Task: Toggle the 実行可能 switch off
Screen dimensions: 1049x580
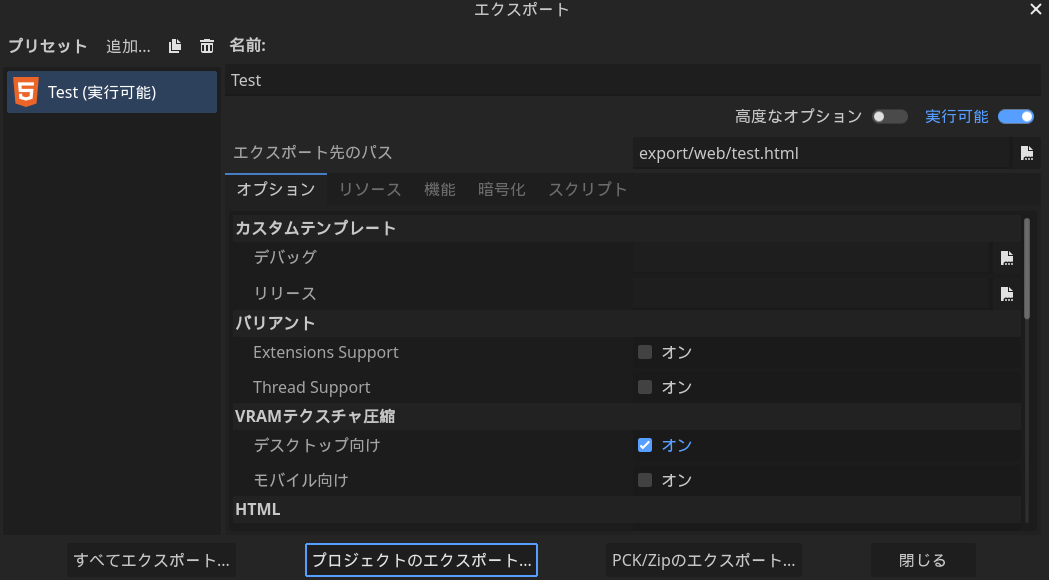Action: [1016, 116]
